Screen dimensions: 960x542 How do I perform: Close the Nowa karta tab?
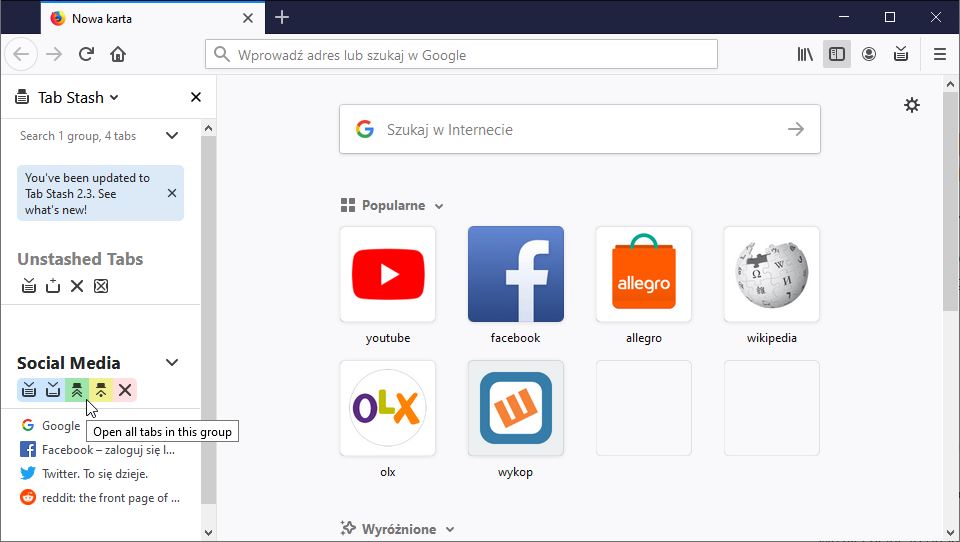click(x=248, y=18)
